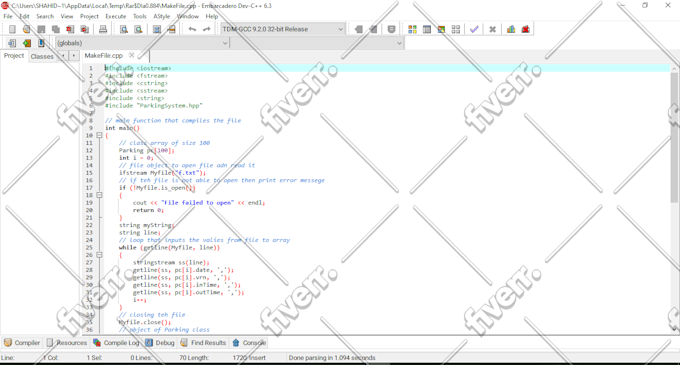680x365 pixels.
Task: Click the Print toolbar icon
Action: point(103,29)
